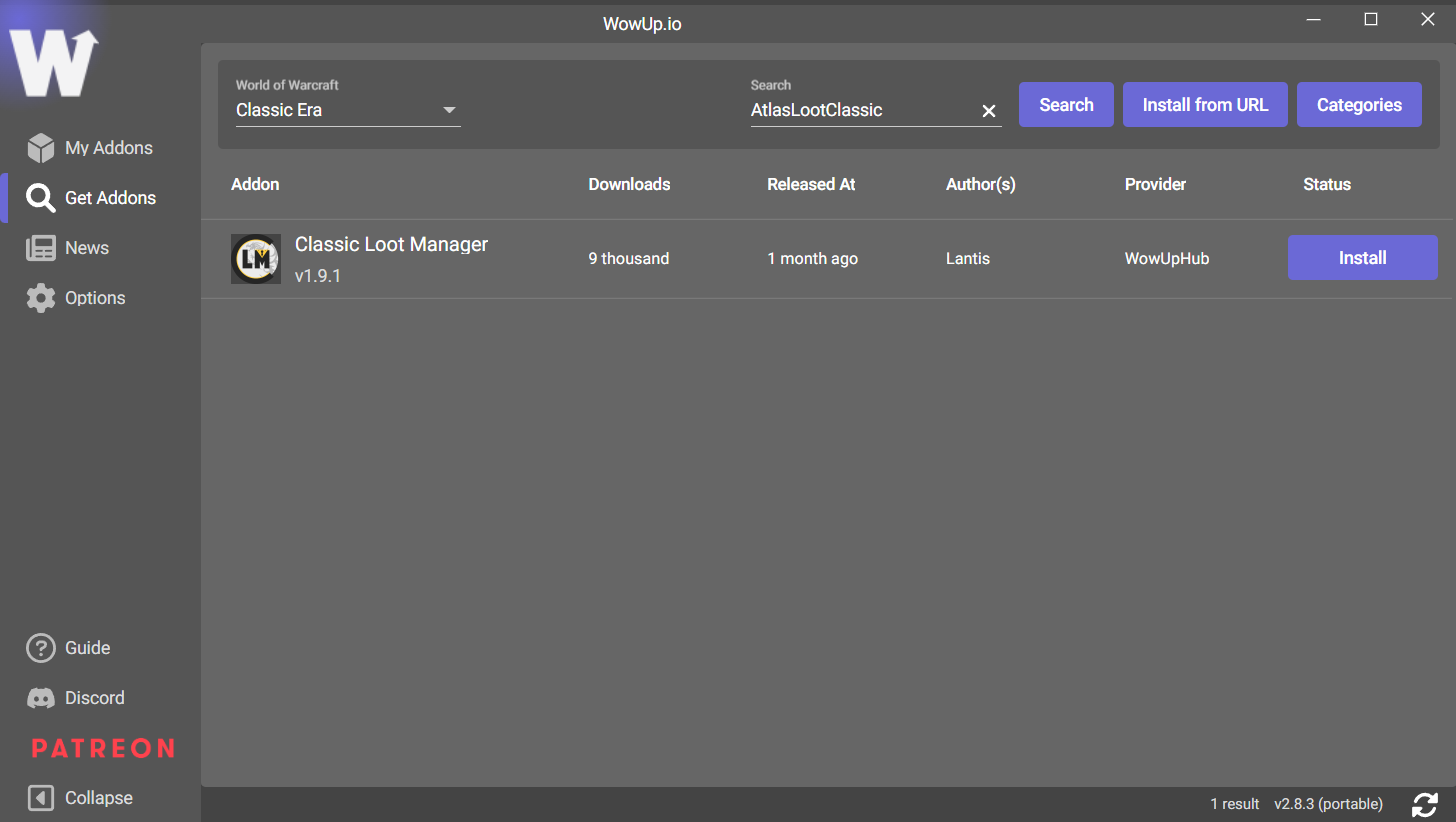
Task: Open the World of Warcraft version dropdown
Action: pos(449,110)
